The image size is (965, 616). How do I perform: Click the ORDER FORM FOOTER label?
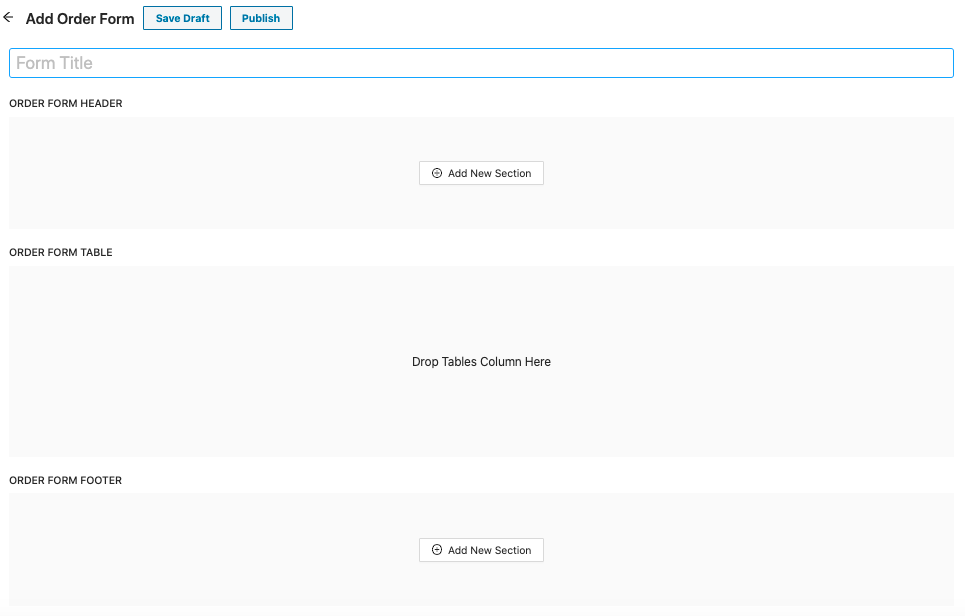point(66,481)
